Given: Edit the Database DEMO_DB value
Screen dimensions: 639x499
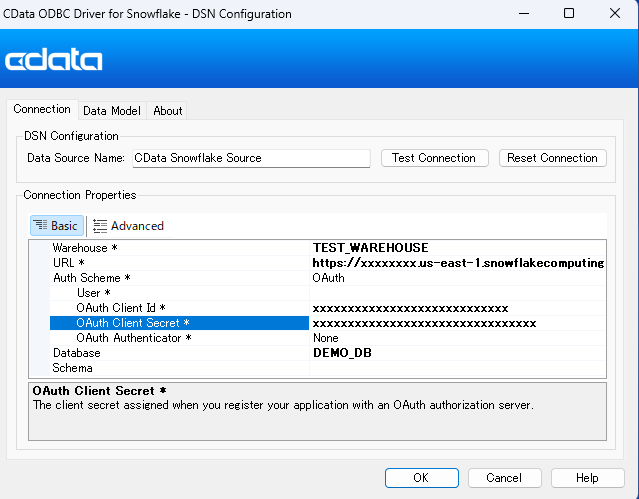Looking at the screenshot, I should click(457, 353).
